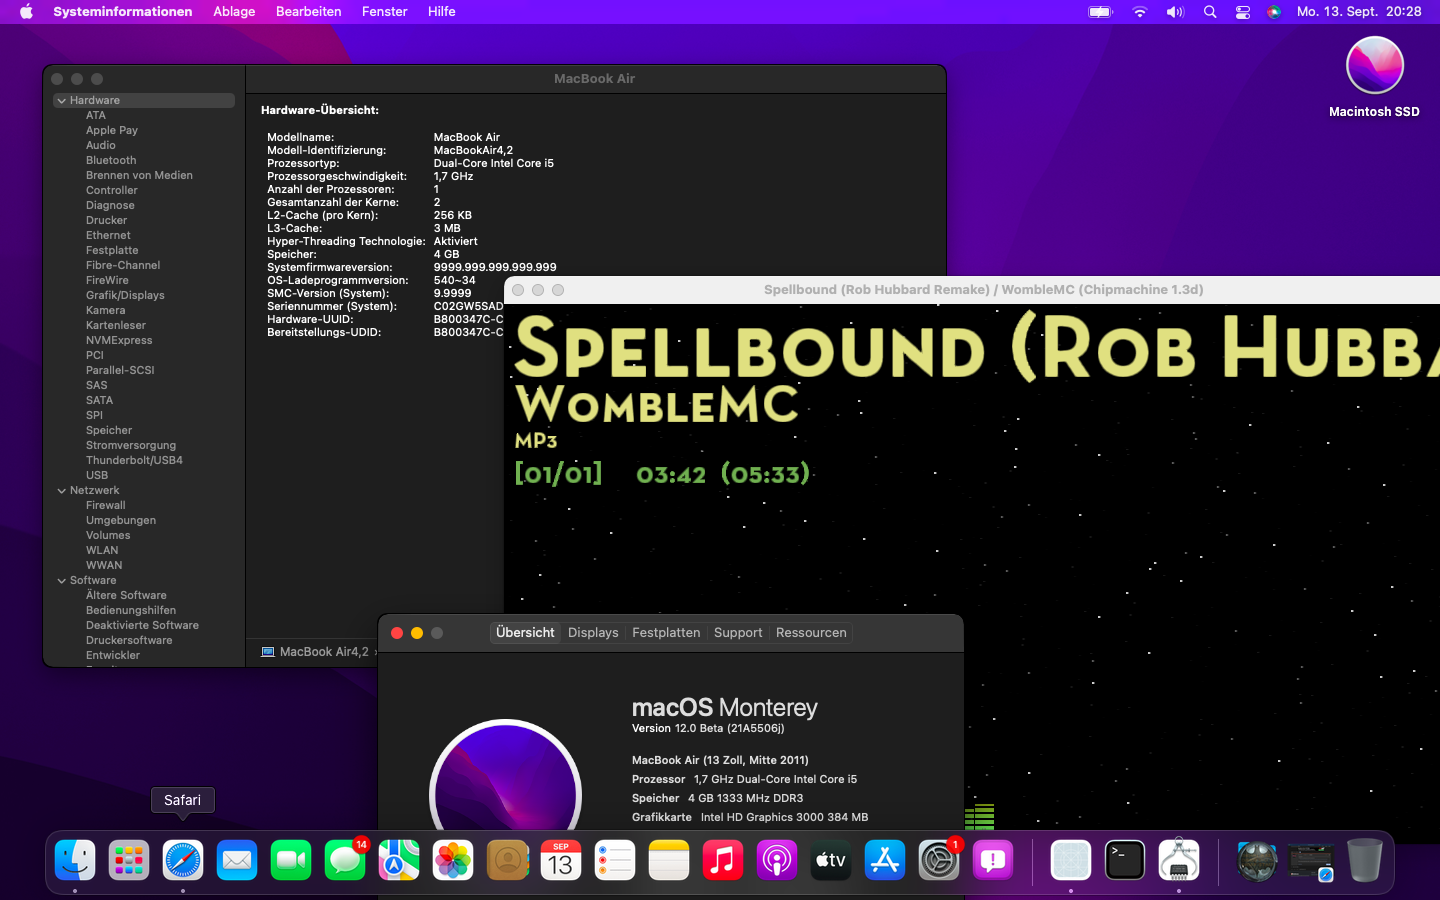The width and height of the screenshot is (1440, 900).
Task: Open Calendar showing Sep 13
Action: pos(561,860)
